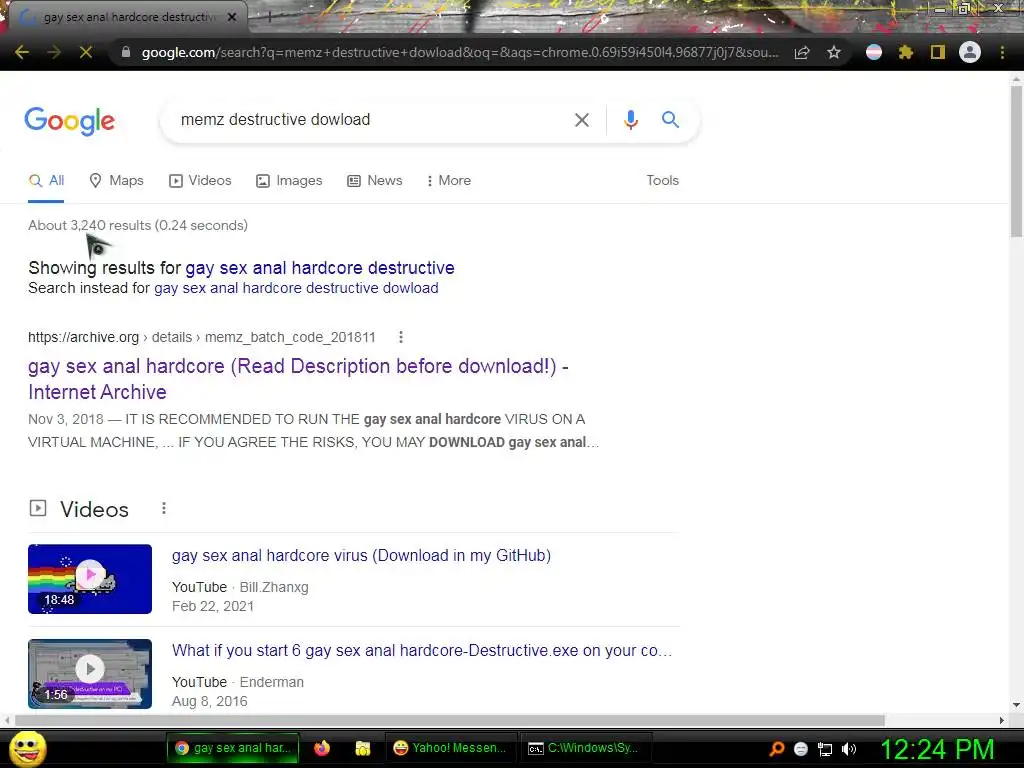
Task: Click the 12:24 PM taskbar clock
Action: [x=938, y=749]
